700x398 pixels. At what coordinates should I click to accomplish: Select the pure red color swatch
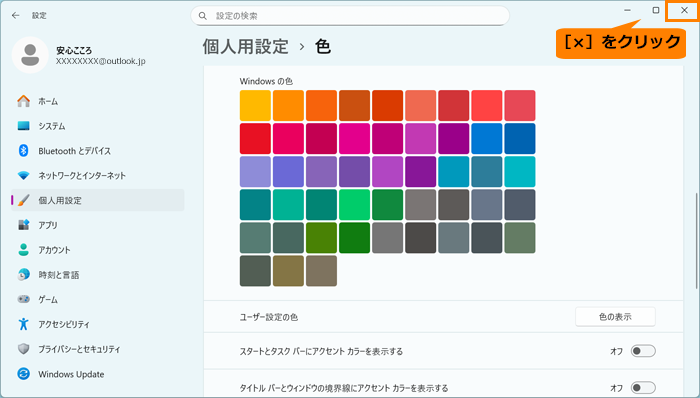(x=255, y=139)
